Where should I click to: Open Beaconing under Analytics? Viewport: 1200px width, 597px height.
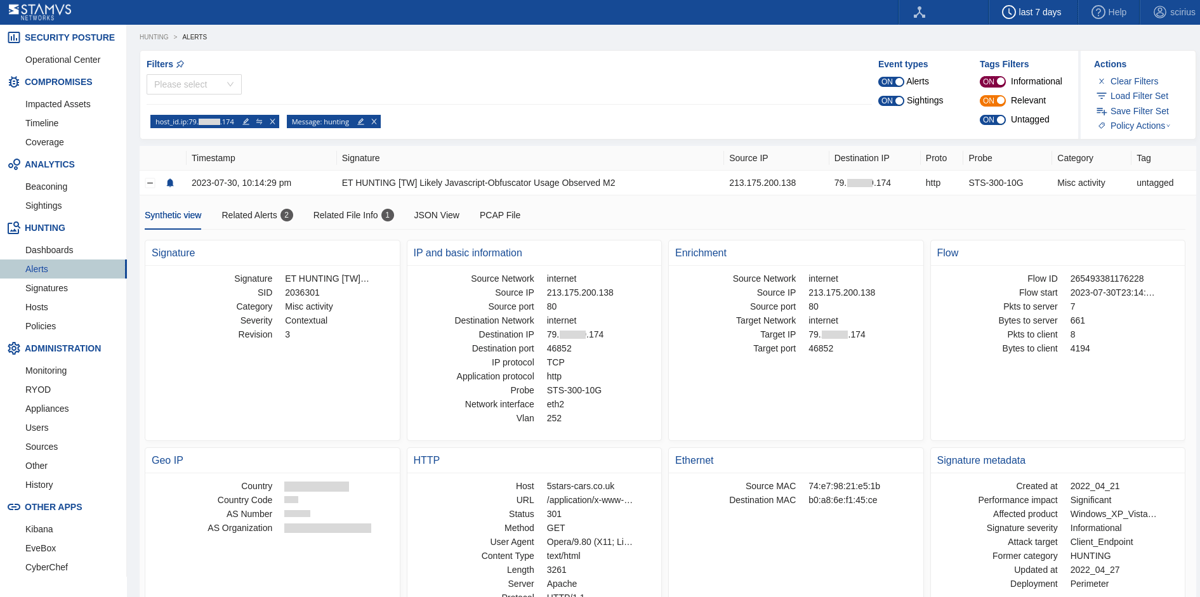(47, 187)
